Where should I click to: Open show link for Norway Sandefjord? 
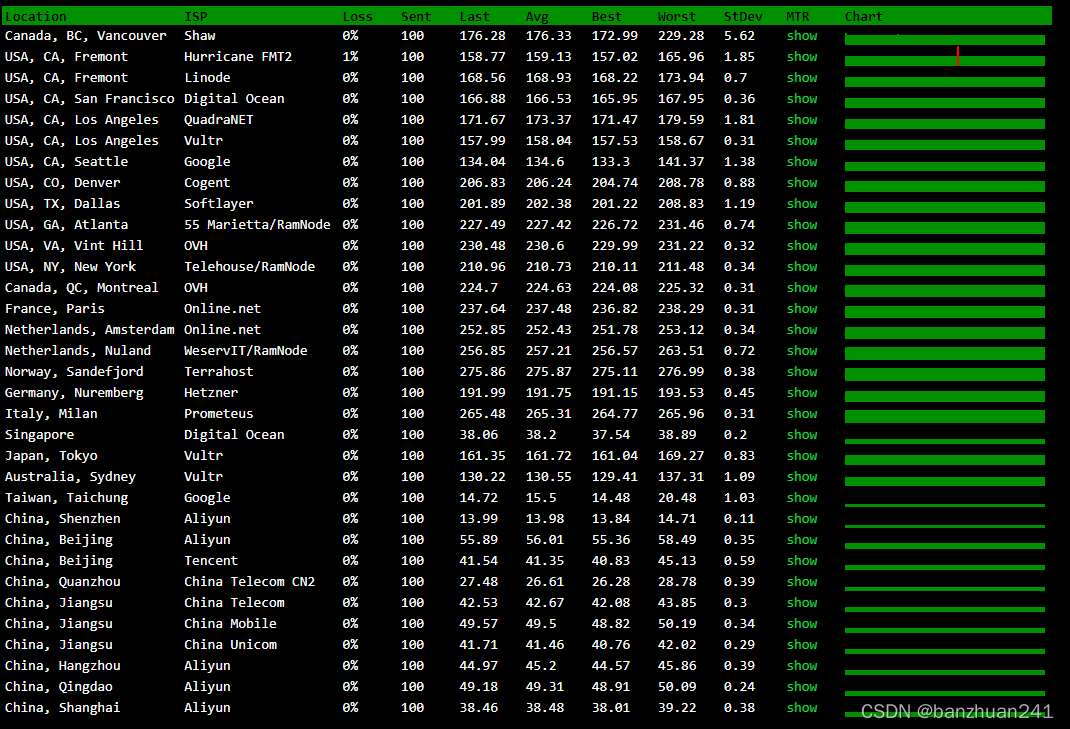[802, 372]
